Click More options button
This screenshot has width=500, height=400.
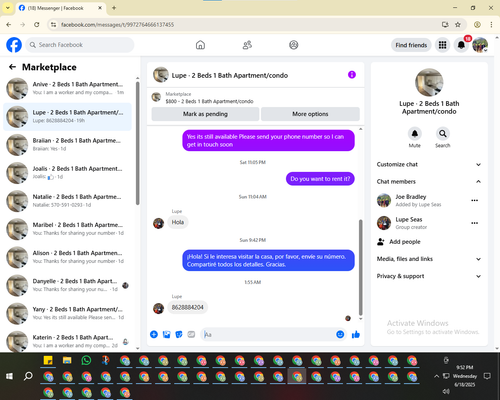tap(310, 114)
